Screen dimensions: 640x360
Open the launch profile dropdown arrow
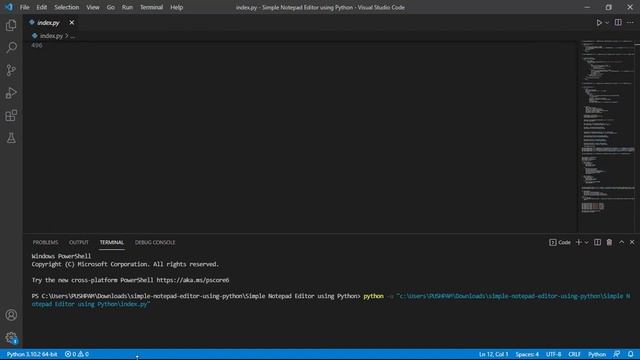click(x=587, y=242)
